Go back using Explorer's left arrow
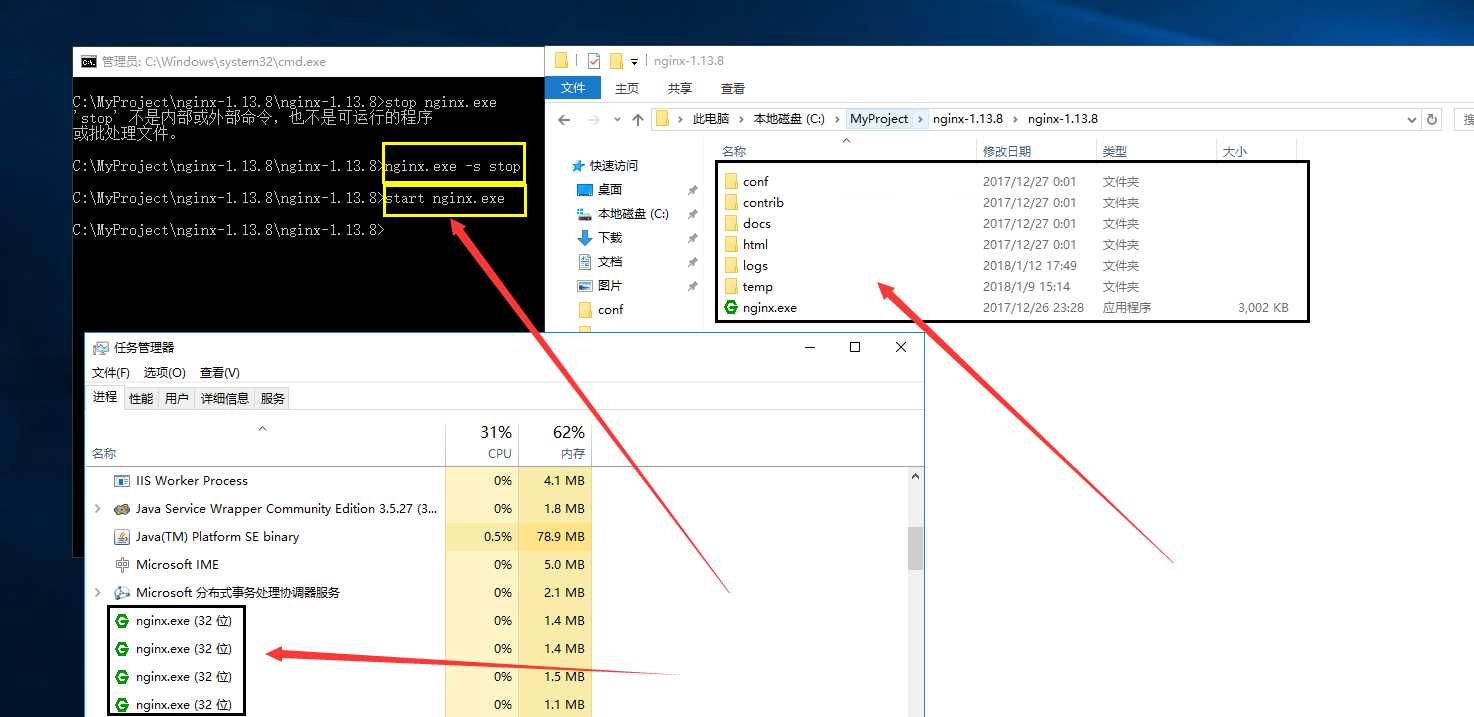The image size is (1474, 717). click(x=564, y=119)
